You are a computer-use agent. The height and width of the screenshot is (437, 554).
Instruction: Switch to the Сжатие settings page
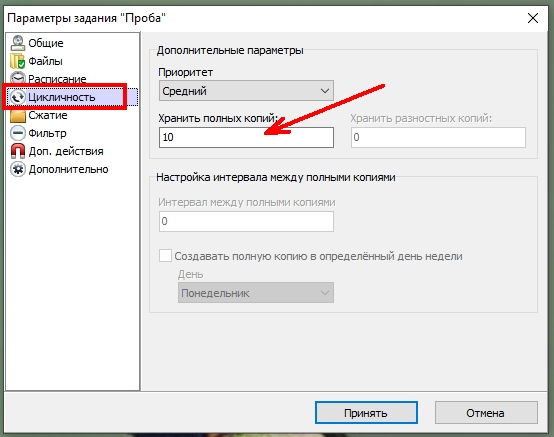48,115
